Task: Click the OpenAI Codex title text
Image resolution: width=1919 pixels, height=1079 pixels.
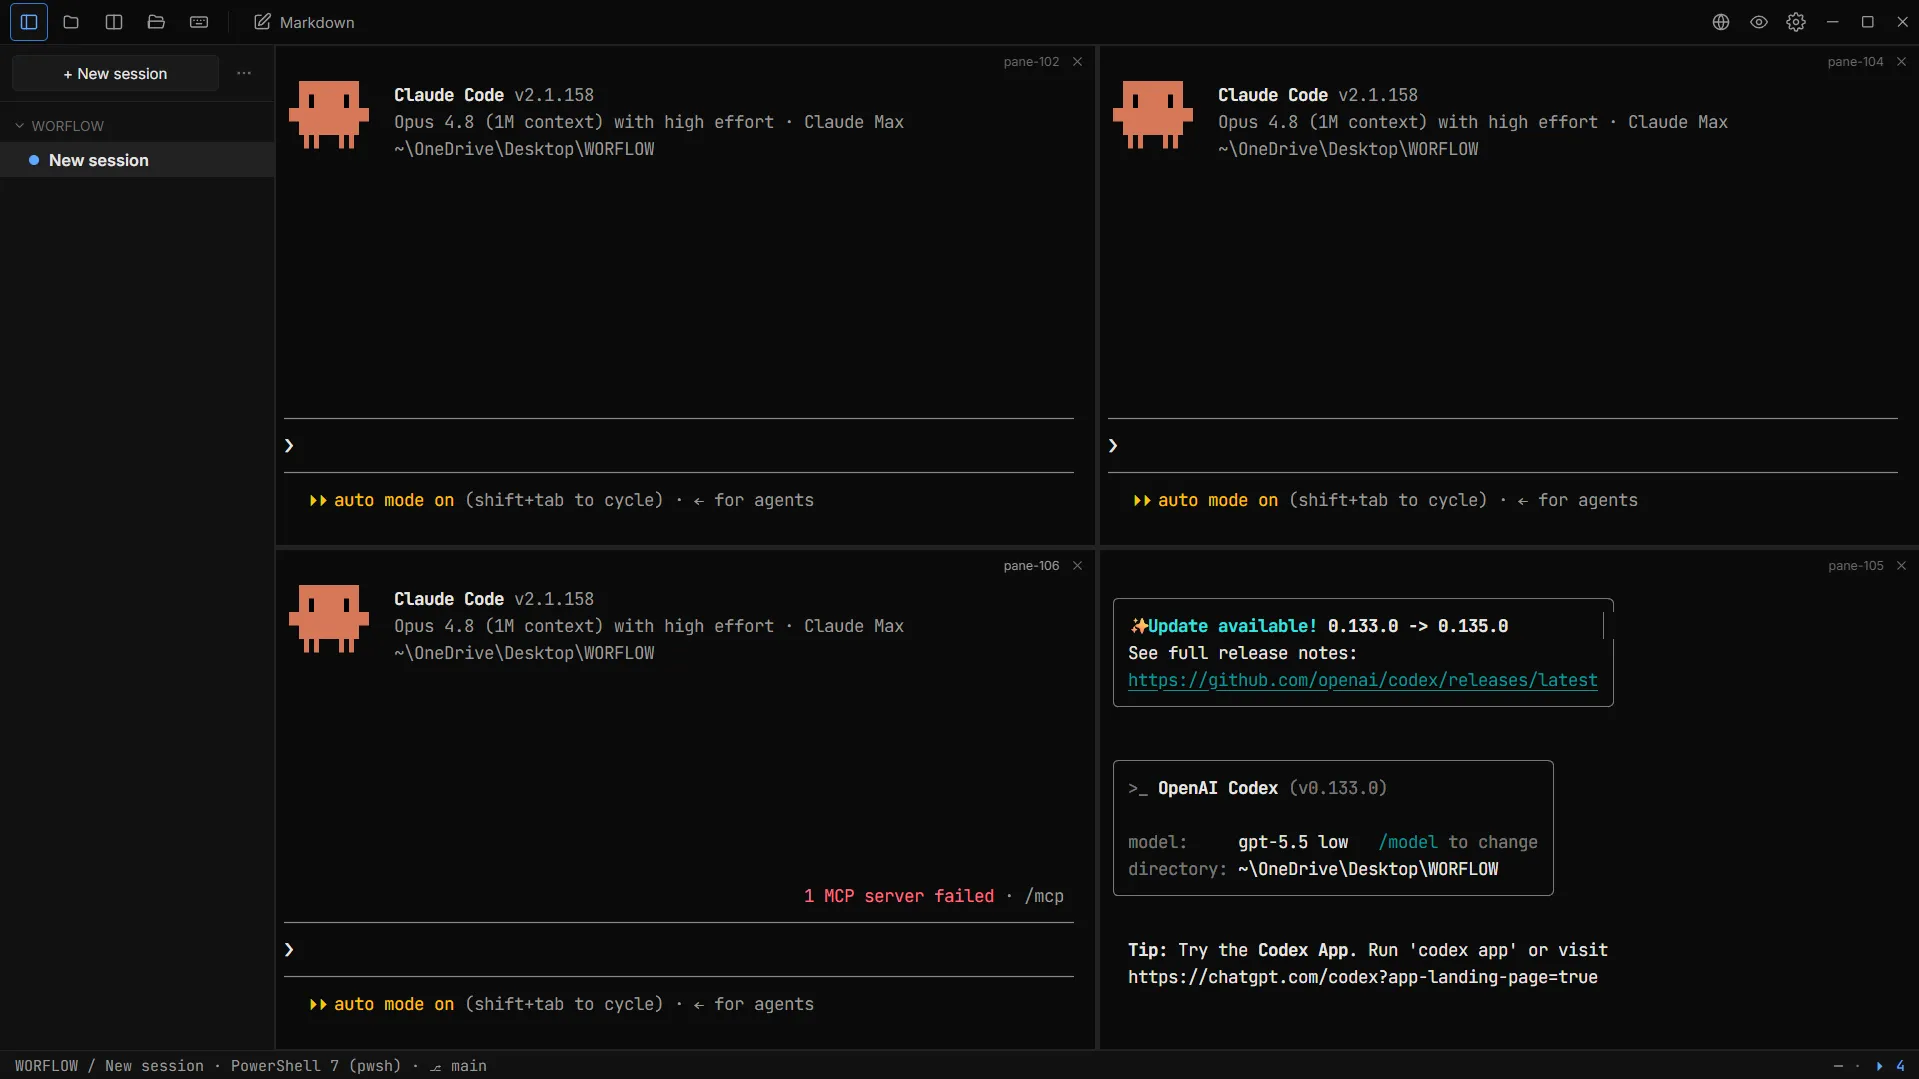Action: click(x=1218, y=788)
